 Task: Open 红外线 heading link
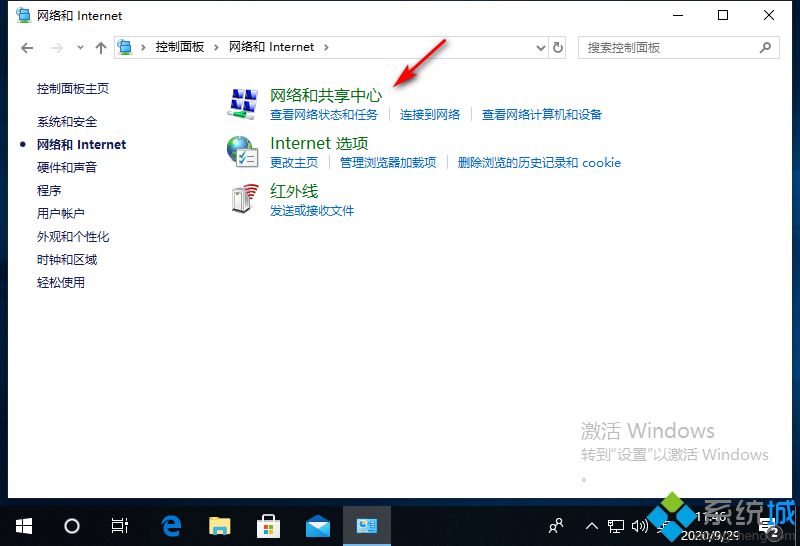pos(294,191)
